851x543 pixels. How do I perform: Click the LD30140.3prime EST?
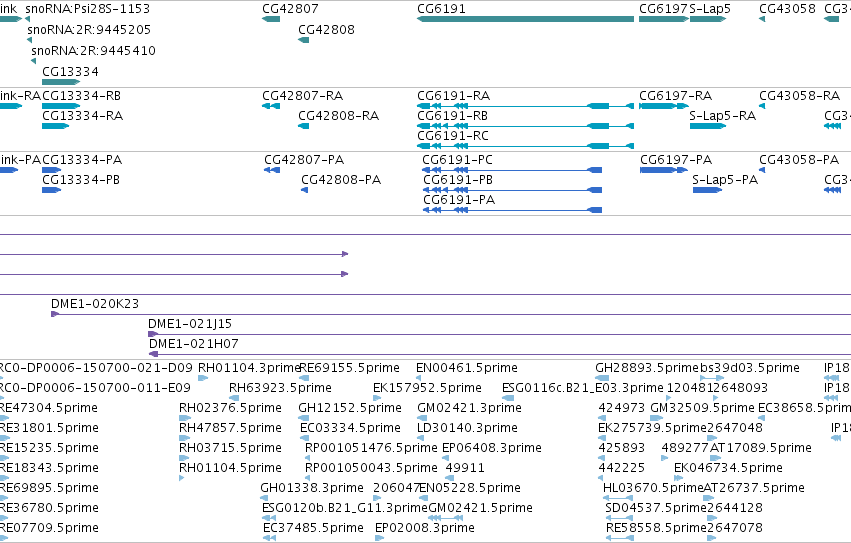pyautogui.click(x=420, y=438)
